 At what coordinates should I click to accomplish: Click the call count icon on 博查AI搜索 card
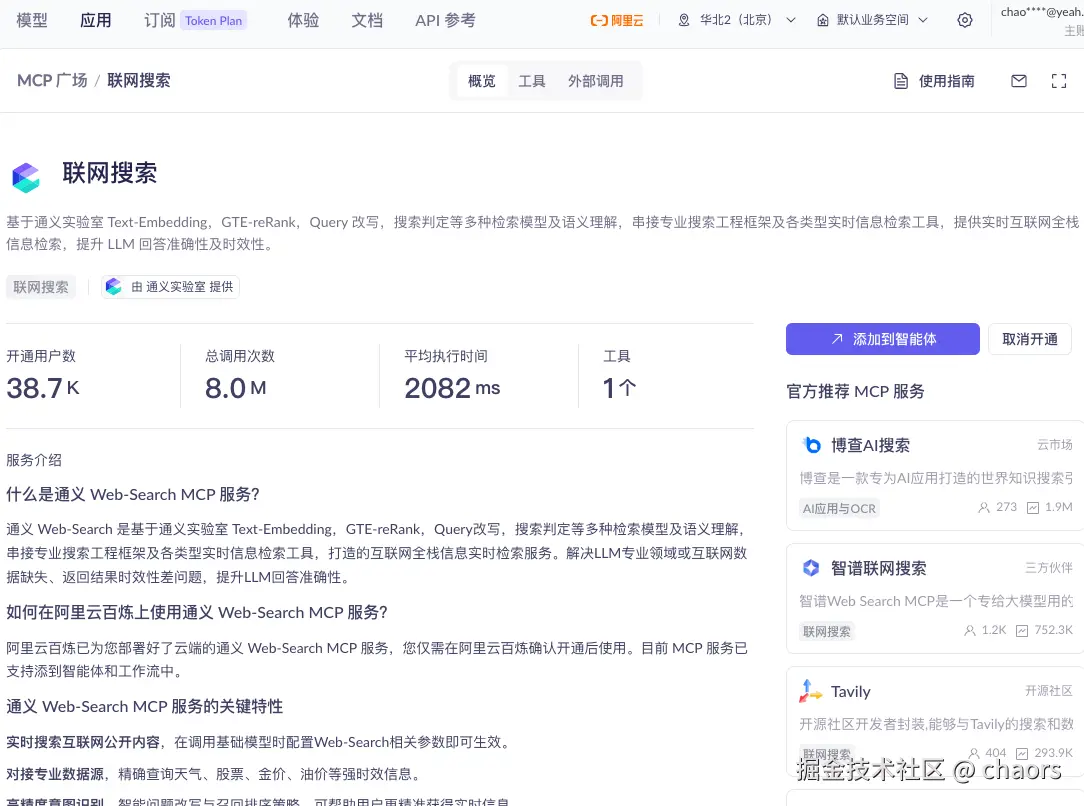tap(1033, 507)
